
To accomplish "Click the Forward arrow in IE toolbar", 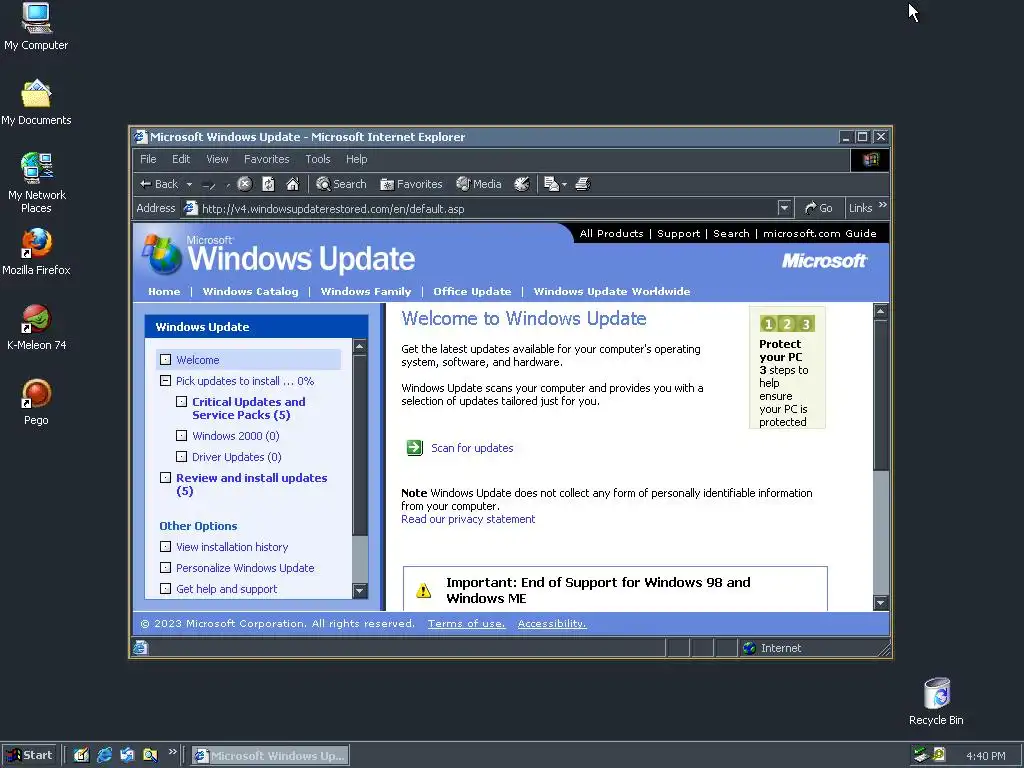I will tap(209, 185).
